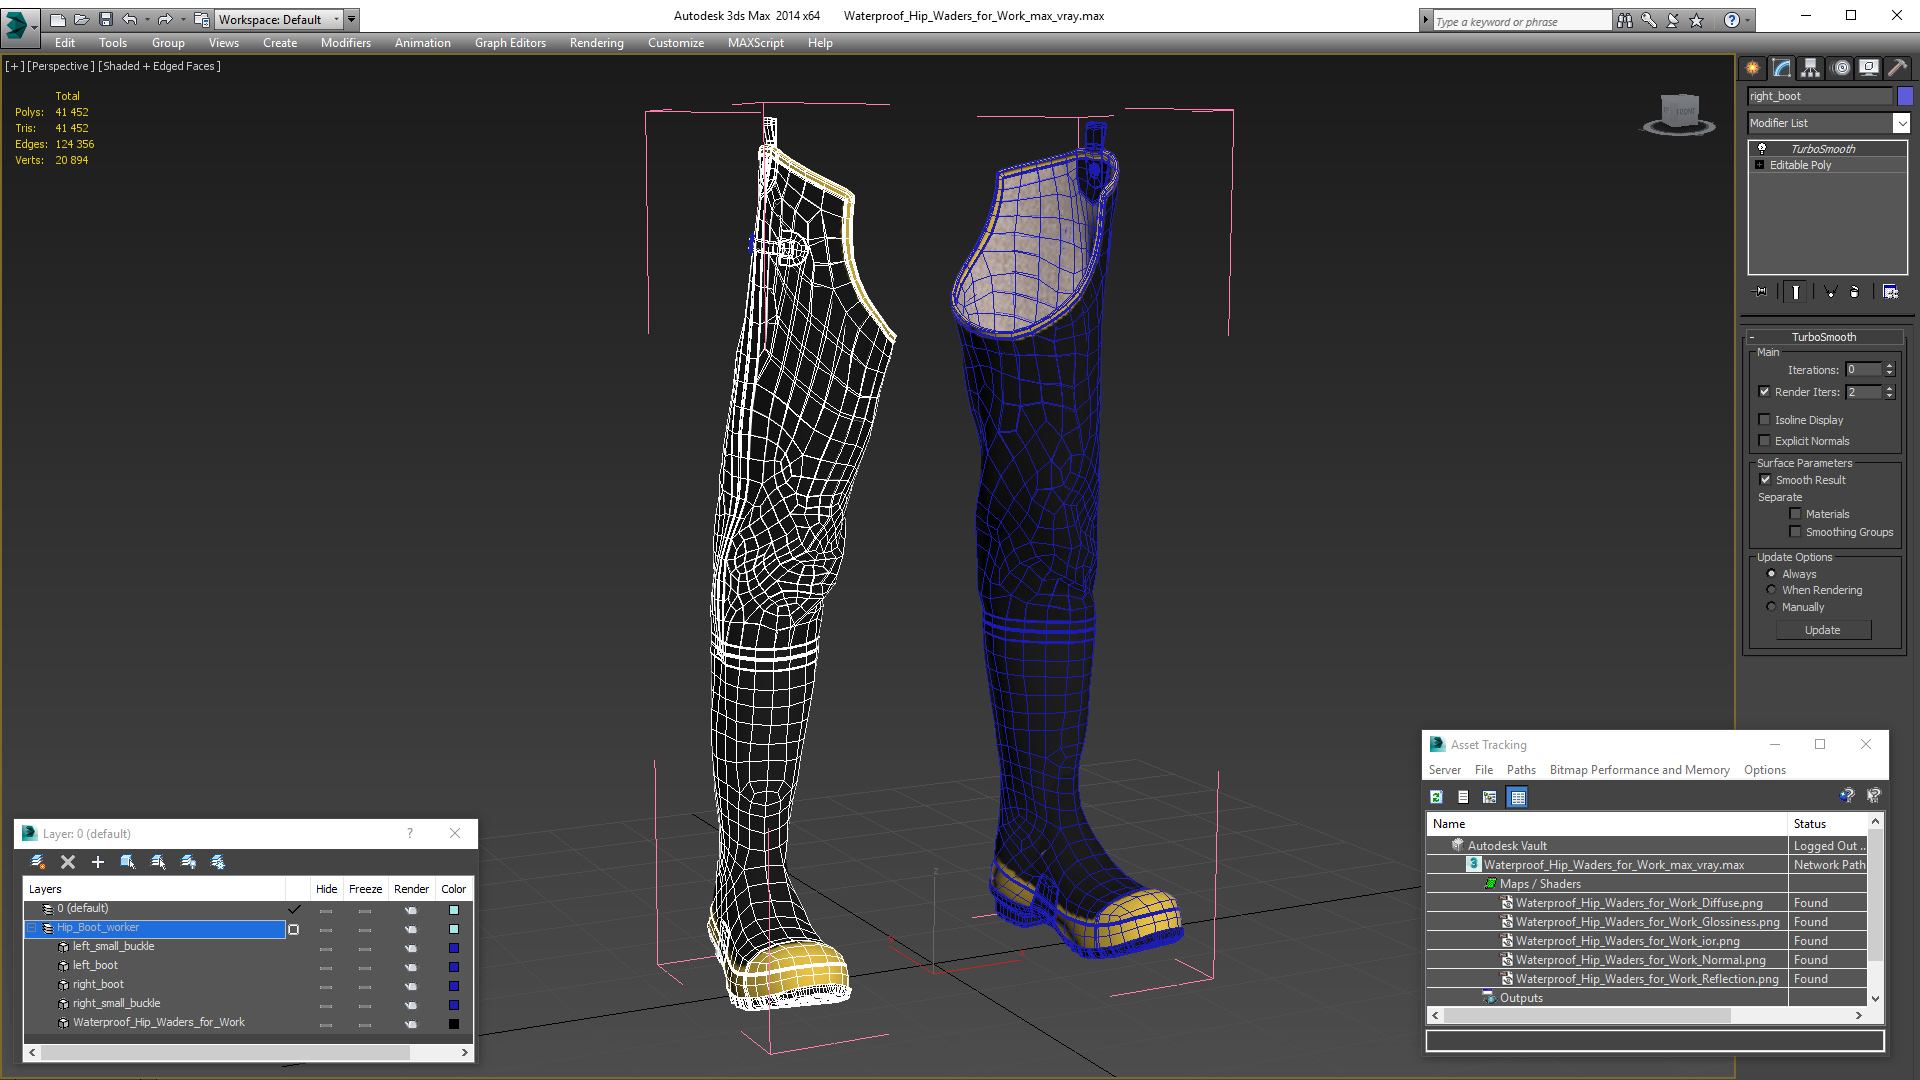
Task: Click the keyword search input field
Action: coord(1521,21)
